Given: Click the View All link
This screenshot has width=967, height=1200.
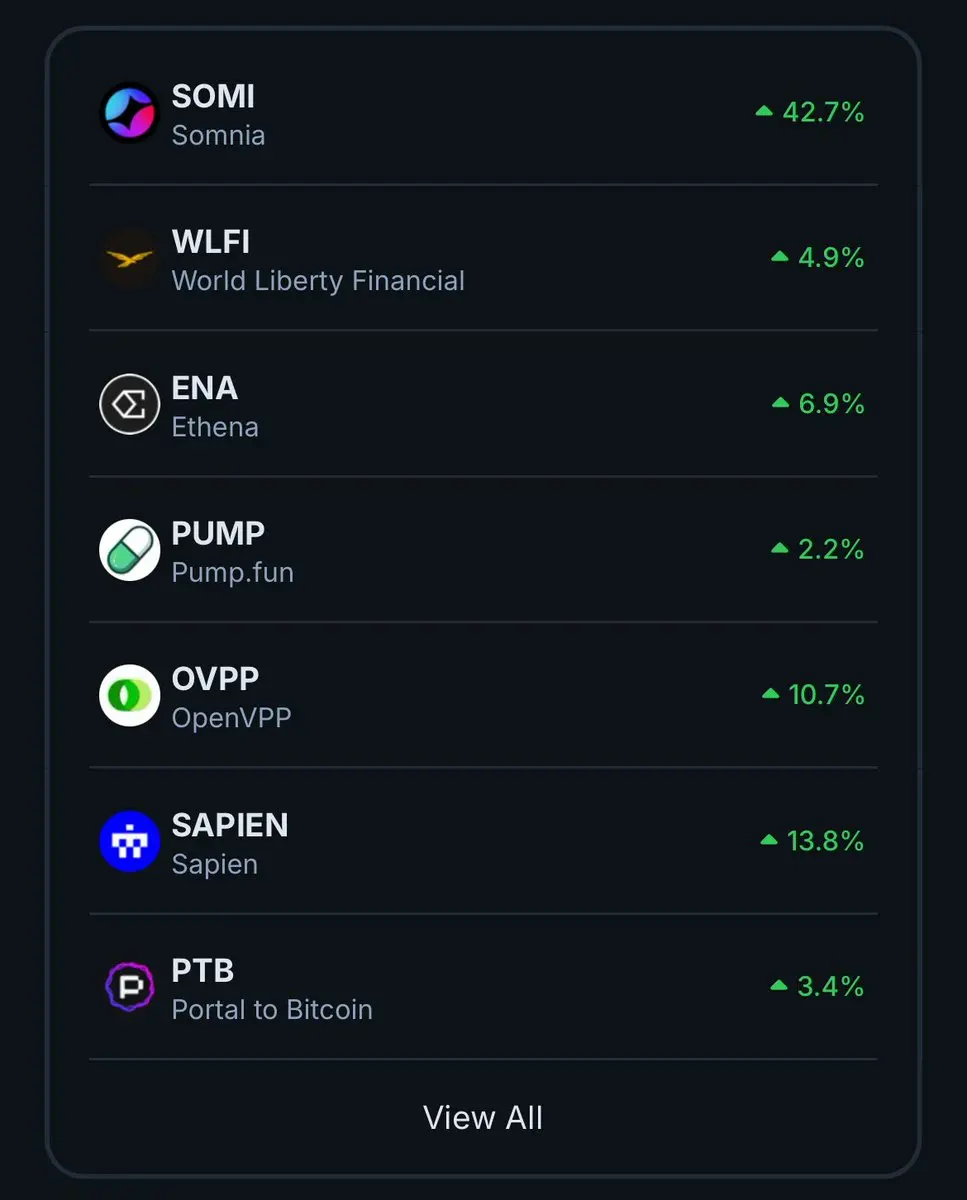Looking at the screenshot, I should click(x=483, y=1117).
